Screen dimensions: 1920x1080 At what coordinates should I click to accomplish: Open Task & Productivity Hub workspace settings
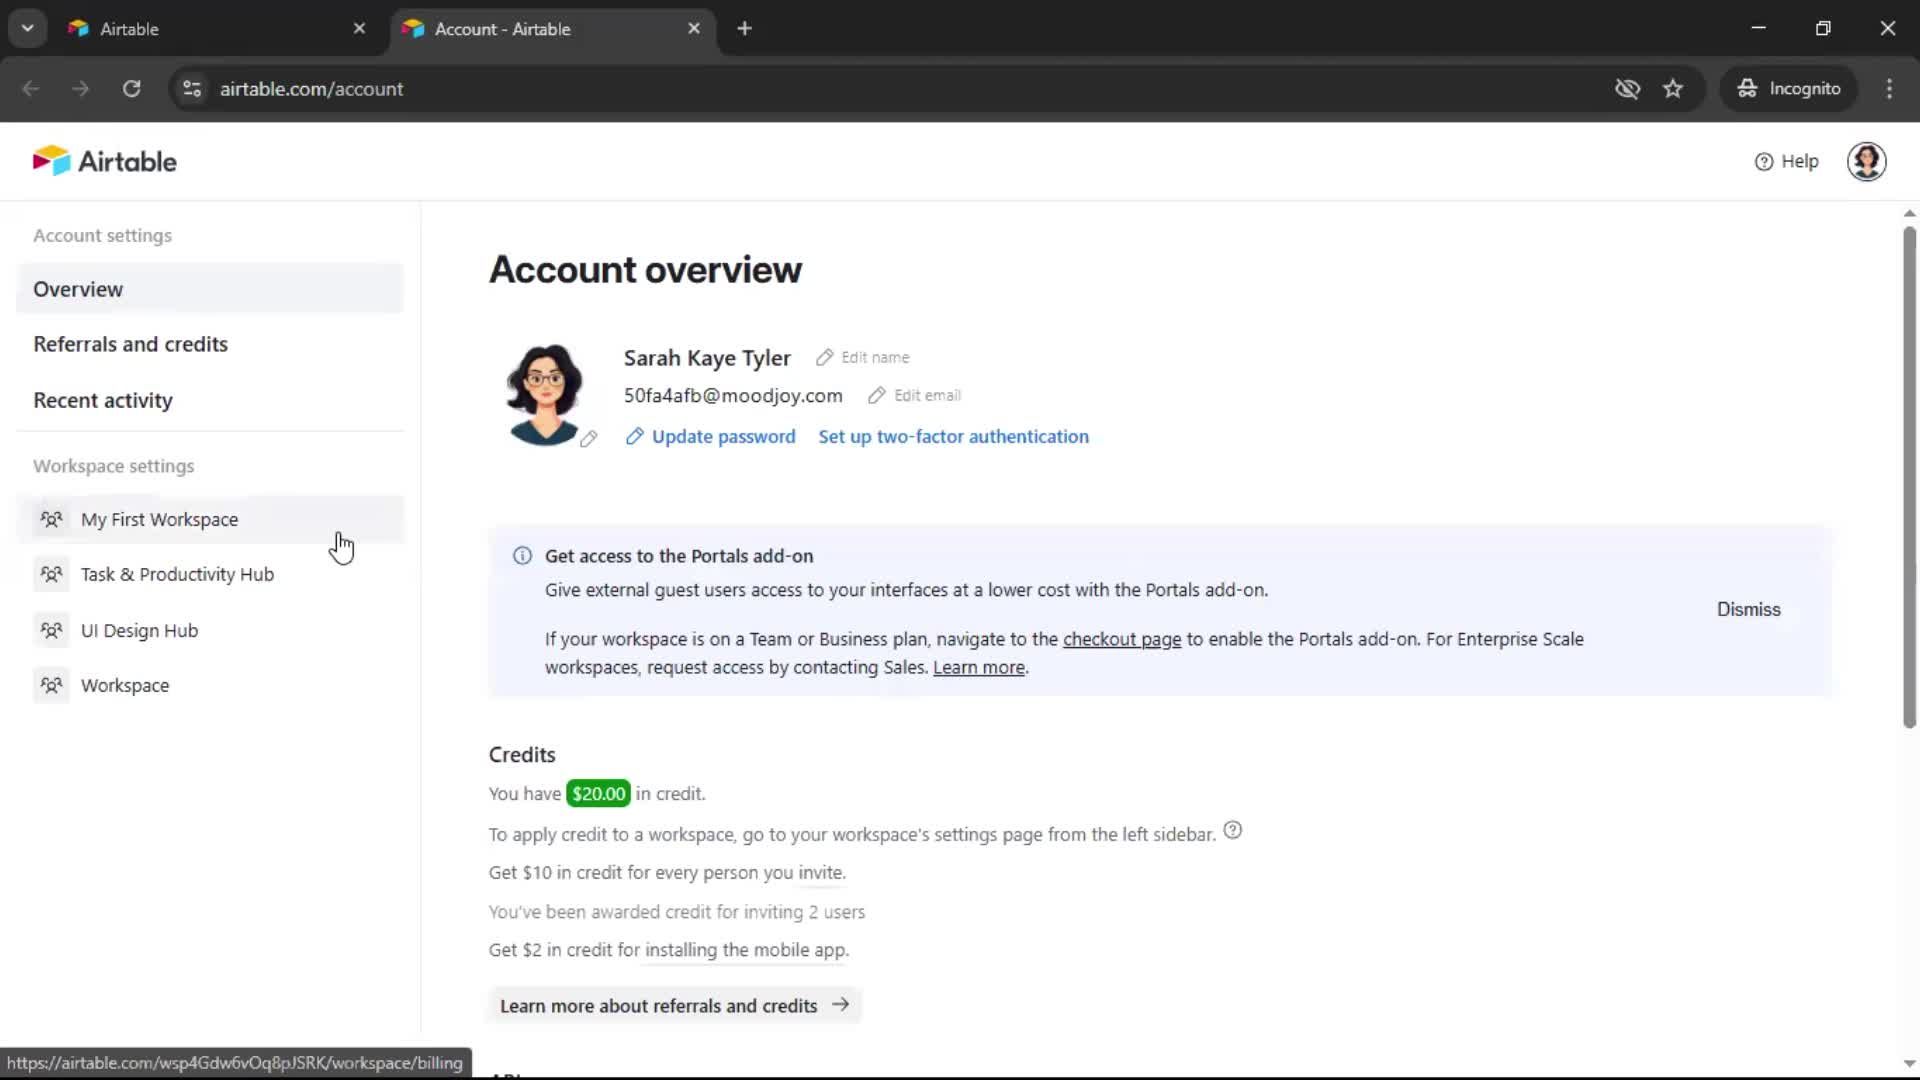pos(177,574)
